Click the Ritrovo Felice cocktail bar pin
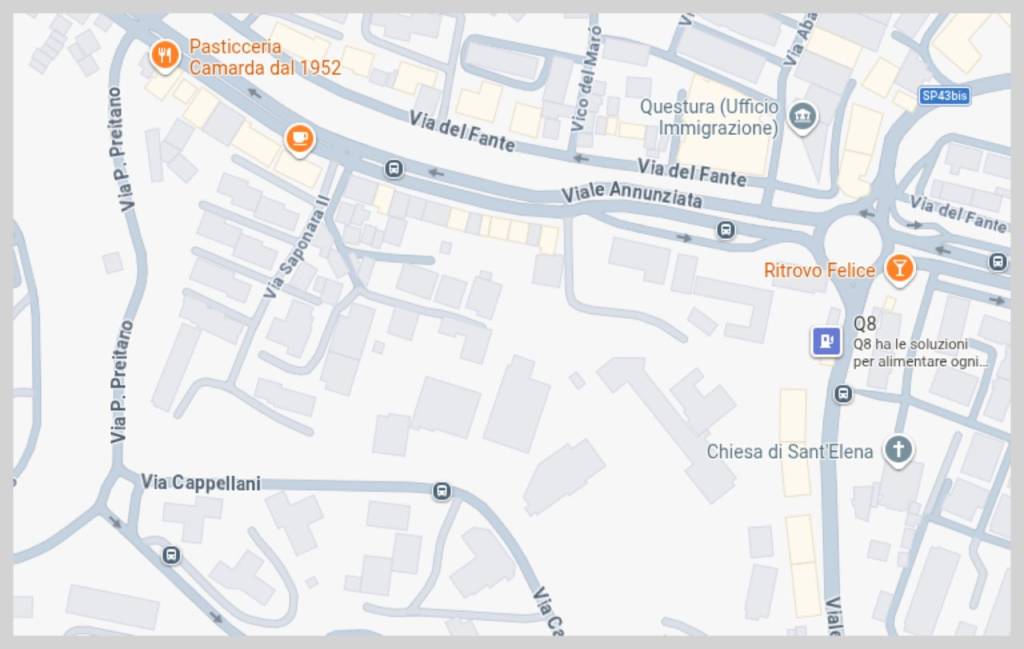The width and height of the screenshot is (1024, 649). click(899, 269)
